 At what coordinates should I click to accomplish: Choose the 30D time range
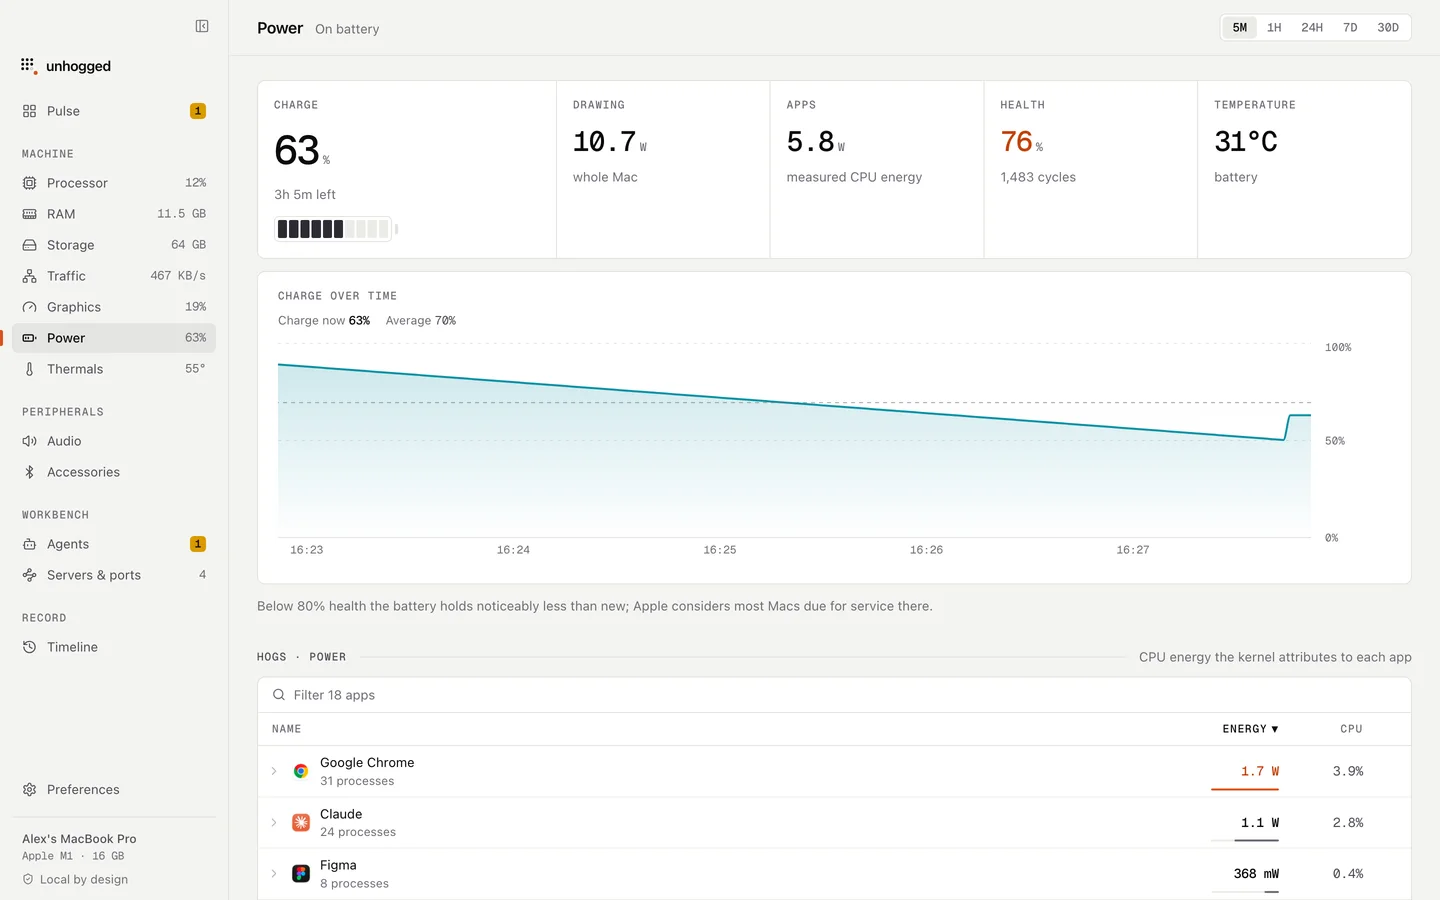[1388, 27]
